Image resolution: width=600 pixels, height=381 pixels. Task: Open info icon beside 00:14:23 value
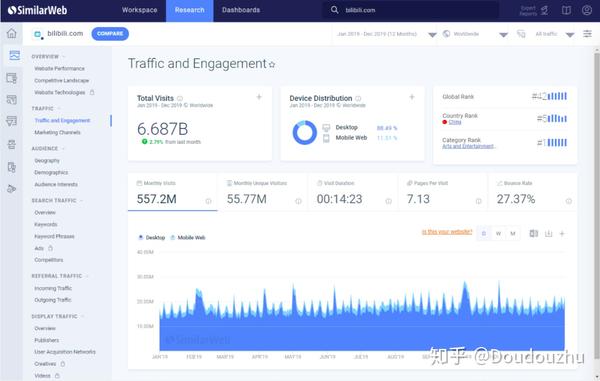(388, 201)
